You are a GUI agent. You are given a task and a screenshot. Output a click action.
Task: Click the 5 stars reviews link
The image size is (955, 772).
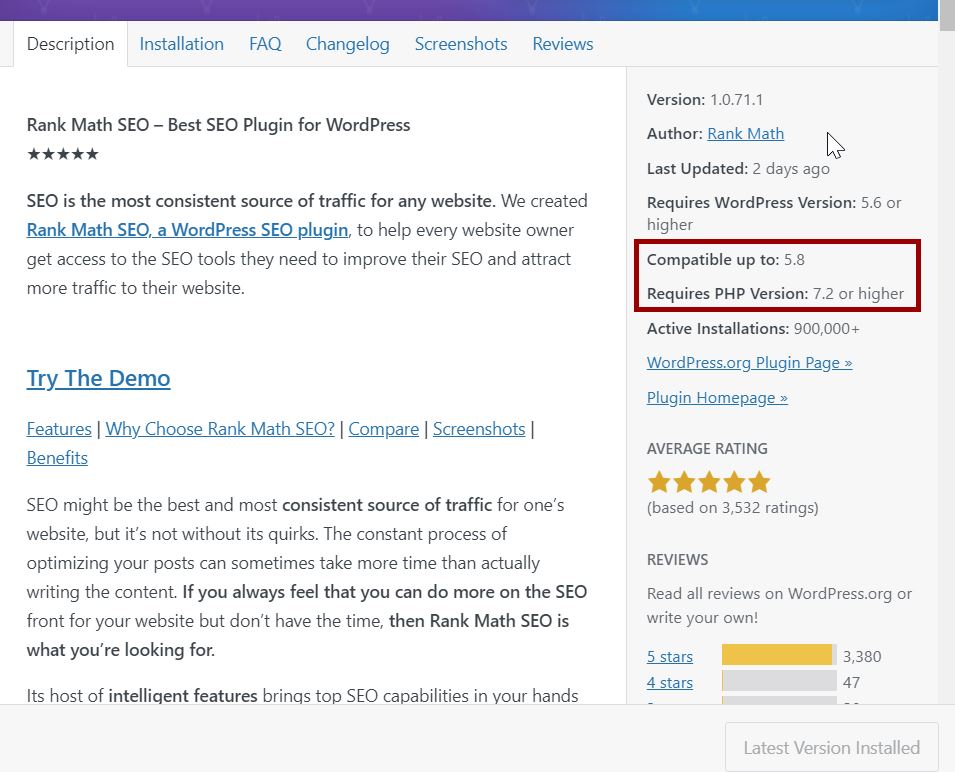pos(669,656)
